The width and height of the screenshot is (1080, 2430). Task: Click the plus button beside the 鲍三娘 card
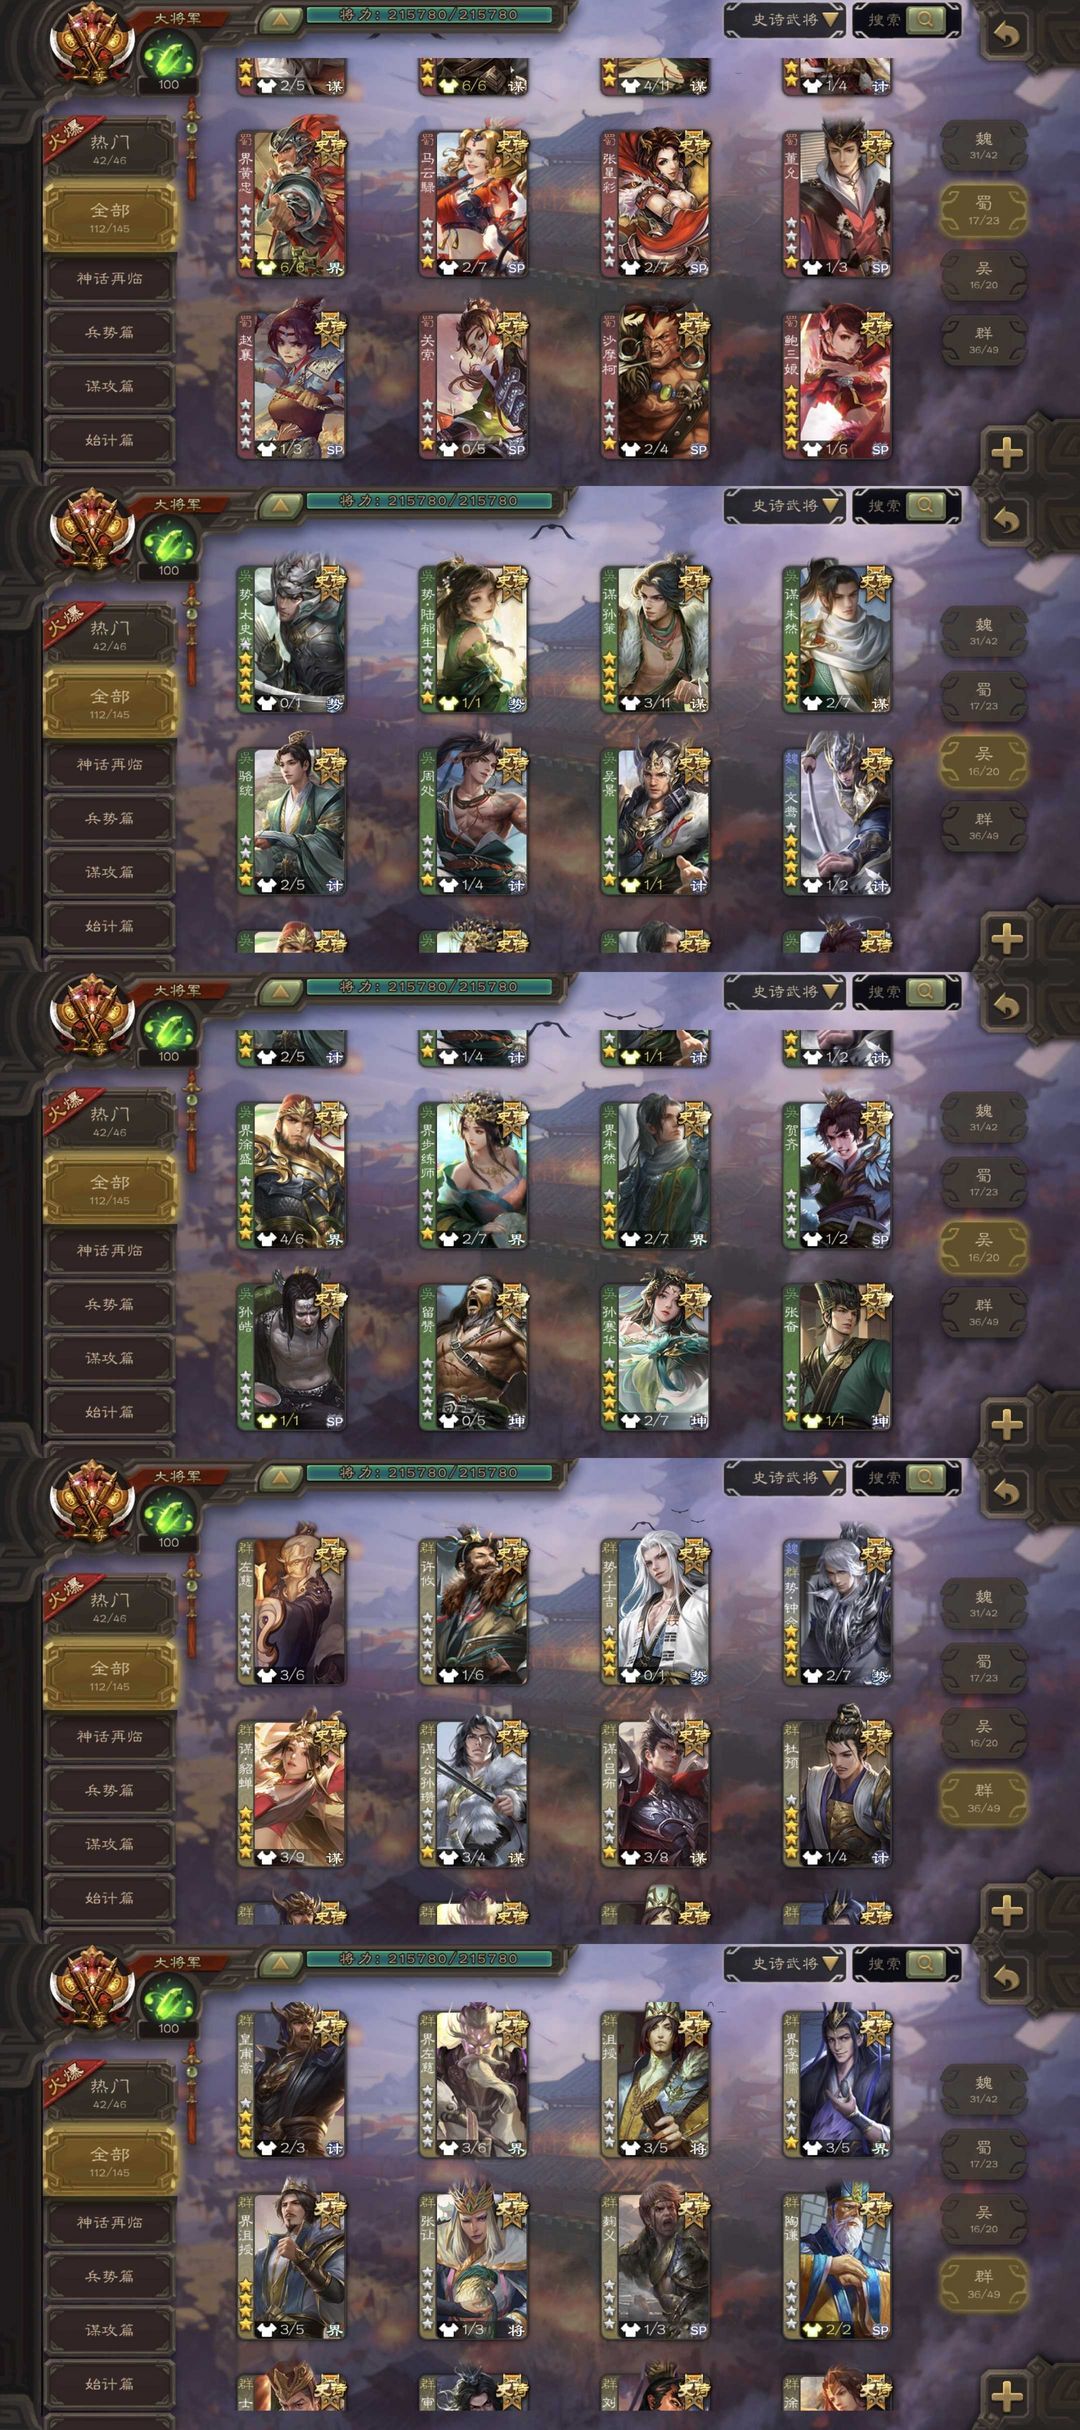[x=1007, y=452]
